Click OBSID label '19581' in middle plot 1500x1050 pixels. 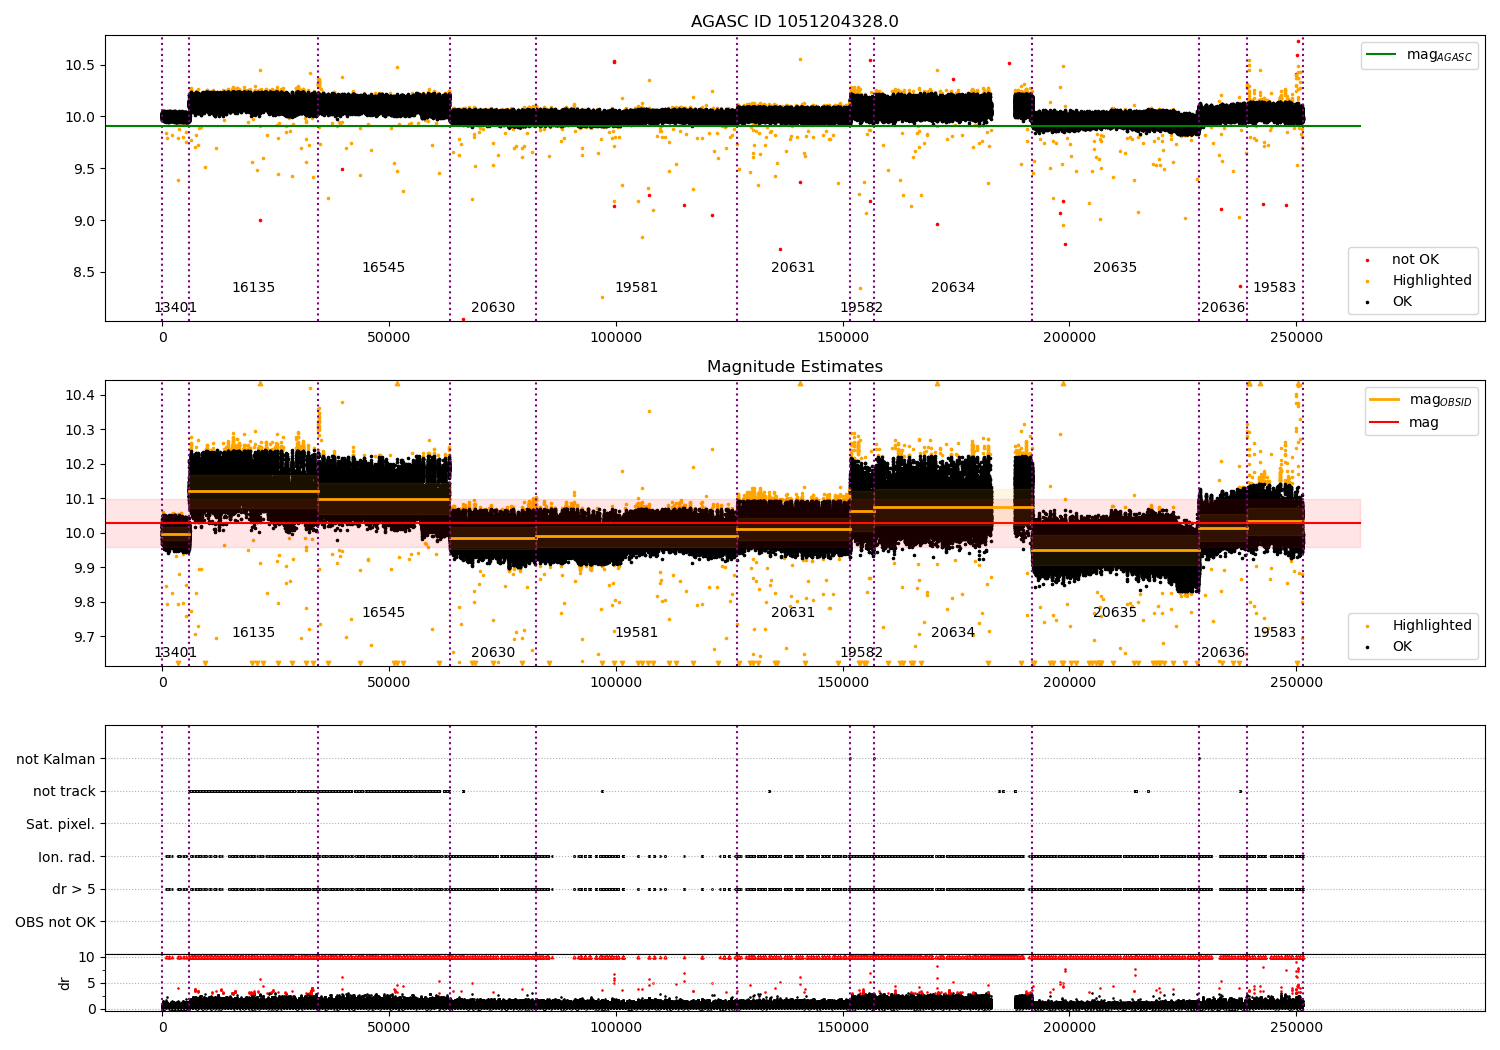[636, 633]
